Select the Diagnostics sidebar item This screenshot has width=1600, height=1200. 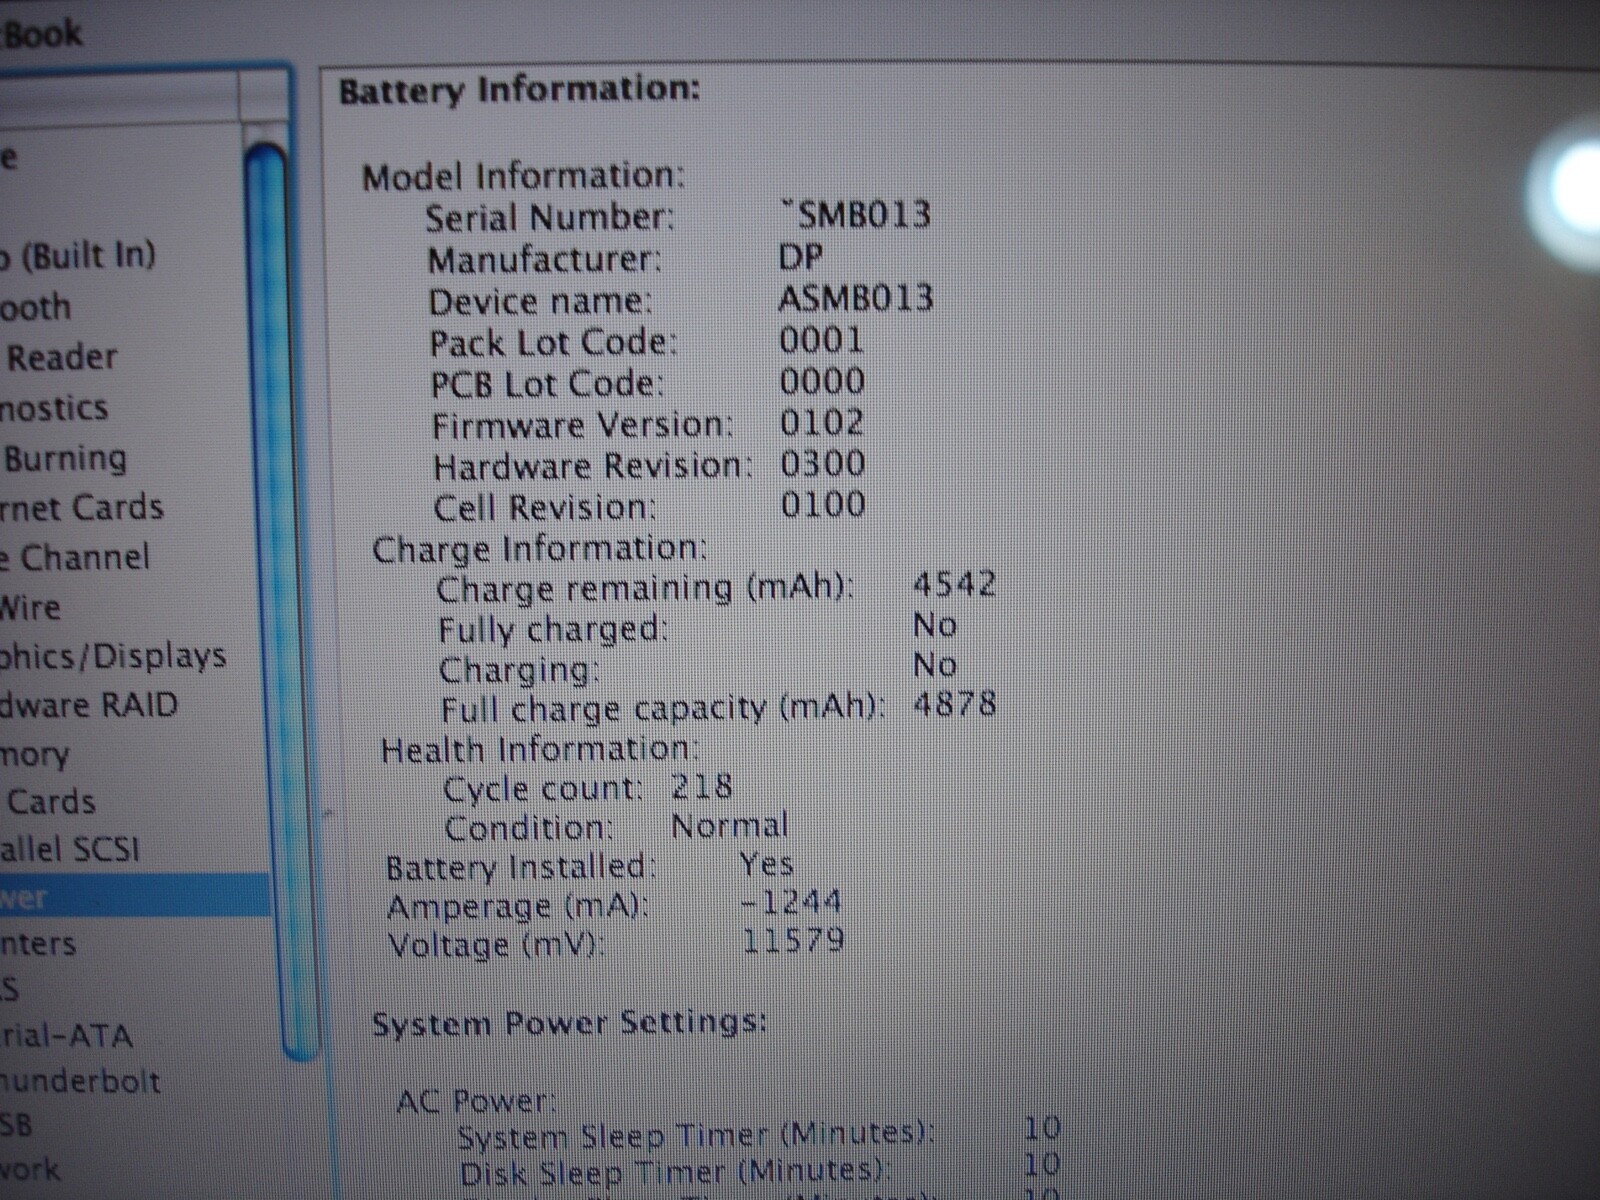(x=54, y=408)
